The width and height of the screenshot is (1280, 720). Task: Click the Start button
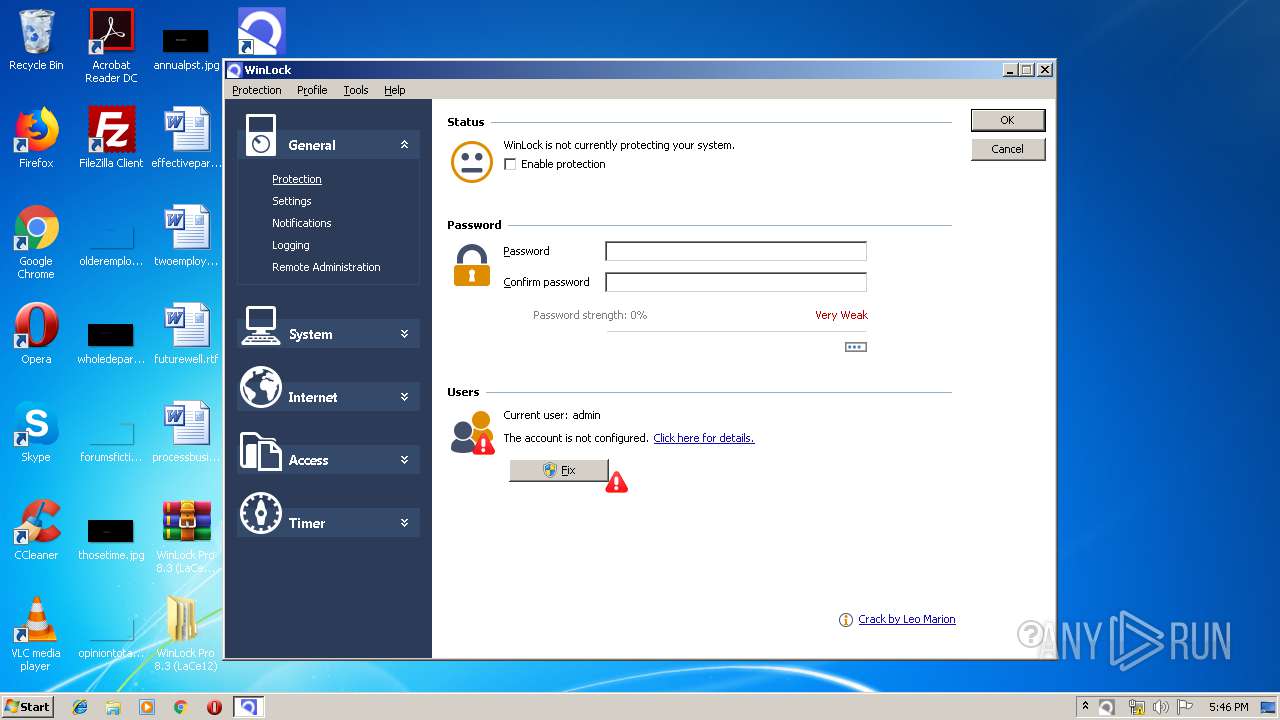tap(28, 707)
